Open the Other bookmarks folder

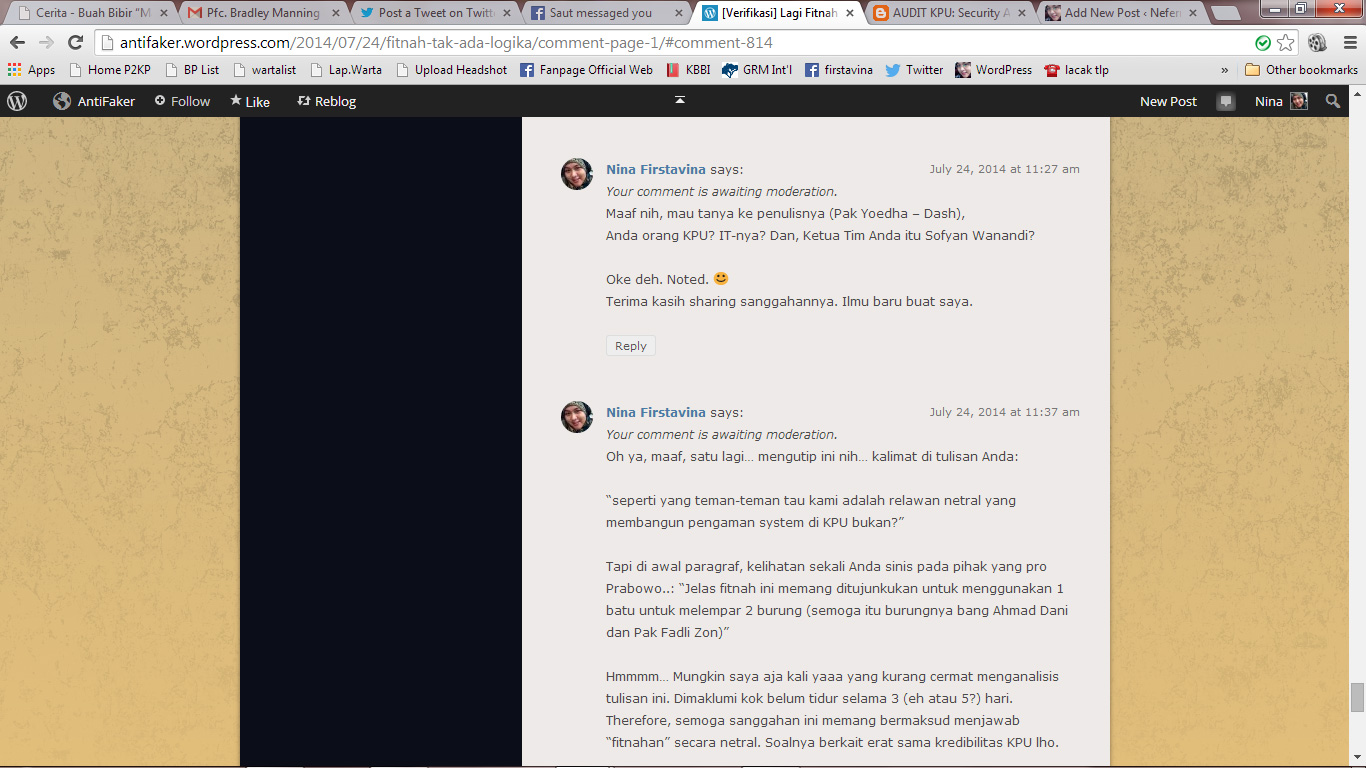[1301, 70]
